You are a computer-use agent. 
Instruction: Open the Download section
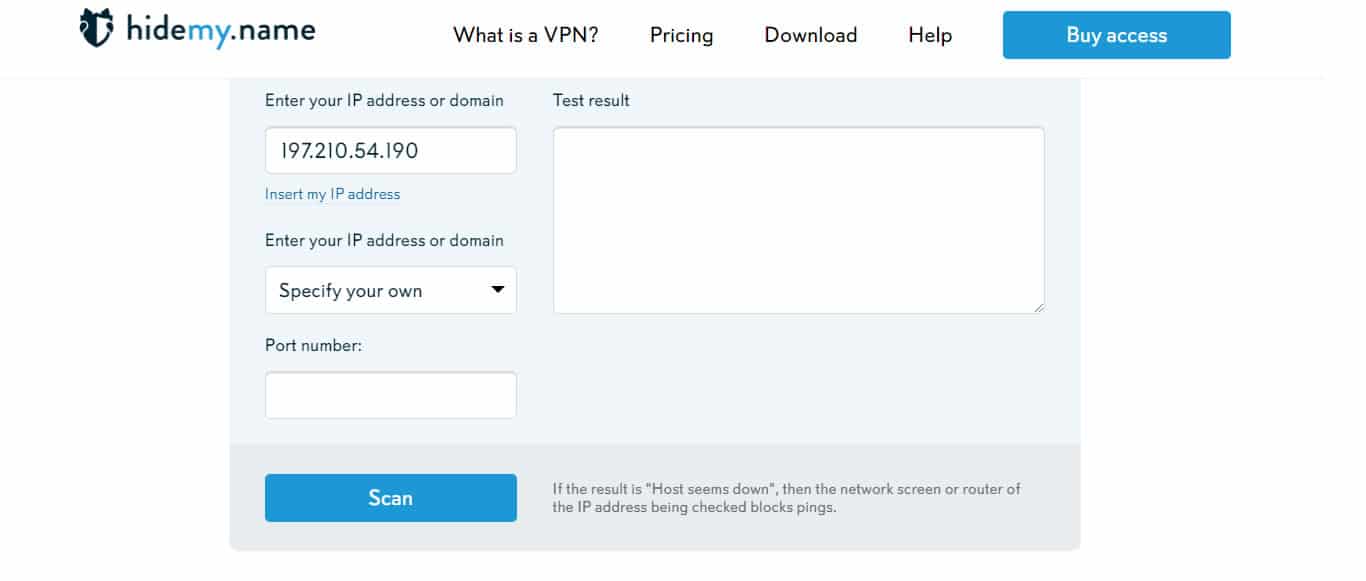tap(811, 35)
